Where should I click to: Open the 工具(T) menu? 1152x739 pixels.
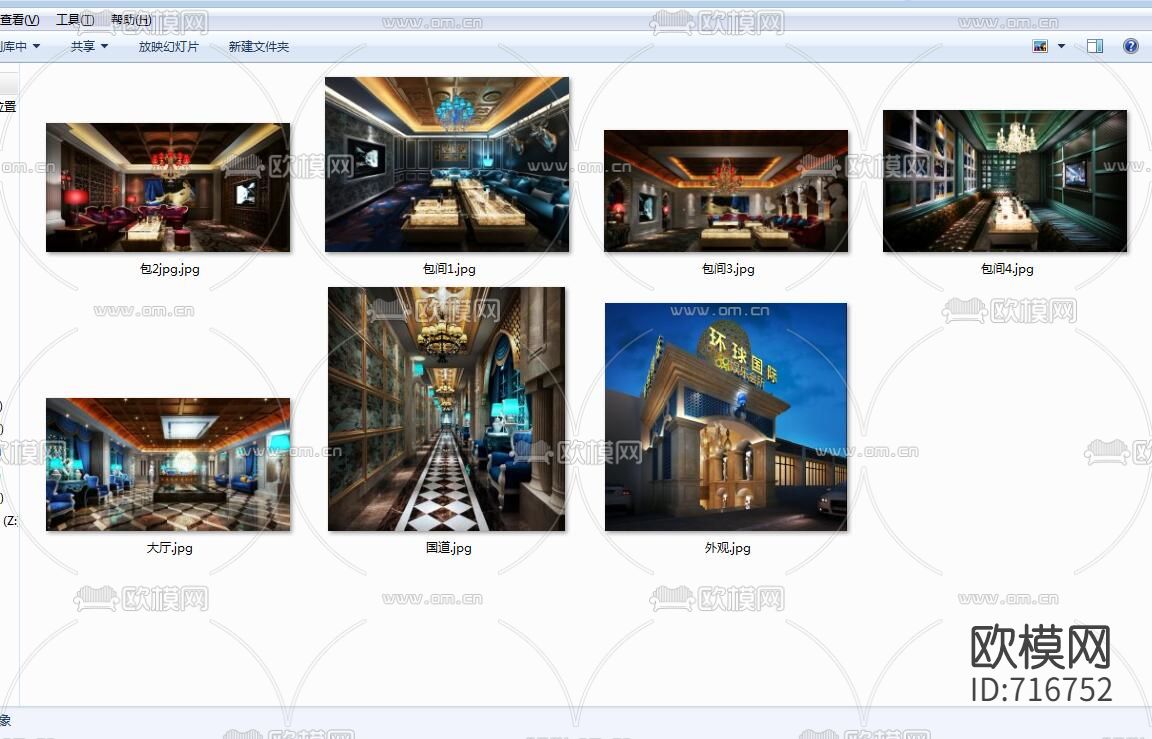click(x=70, y=18)
